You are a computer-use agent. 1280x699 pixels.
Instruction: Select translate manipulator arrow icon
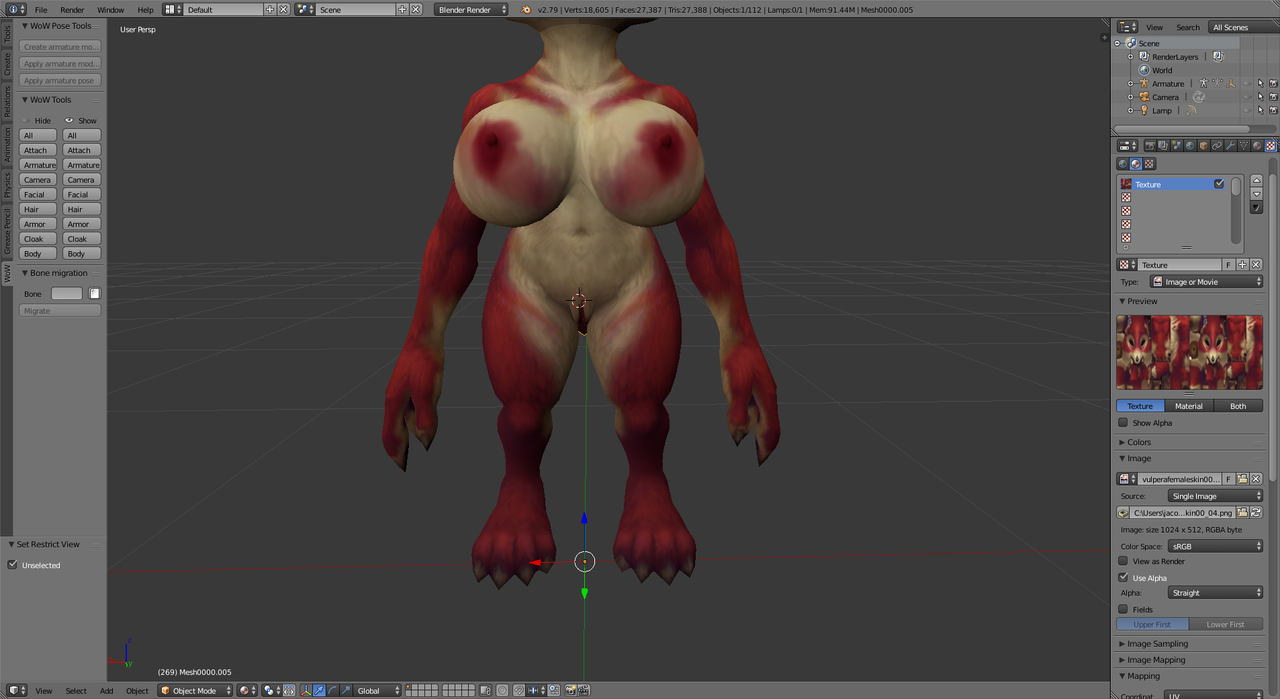319,691
